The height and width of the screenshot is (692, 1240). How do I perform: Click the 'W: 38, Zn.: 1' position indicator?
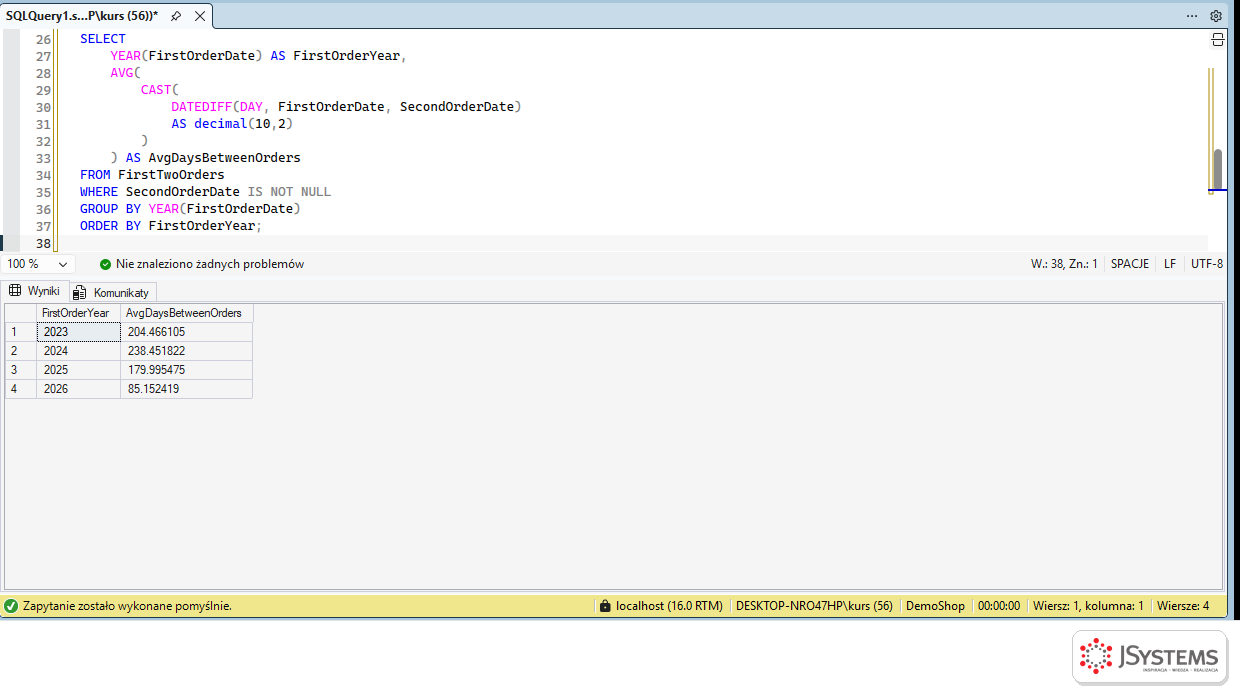pos(1064,264)
